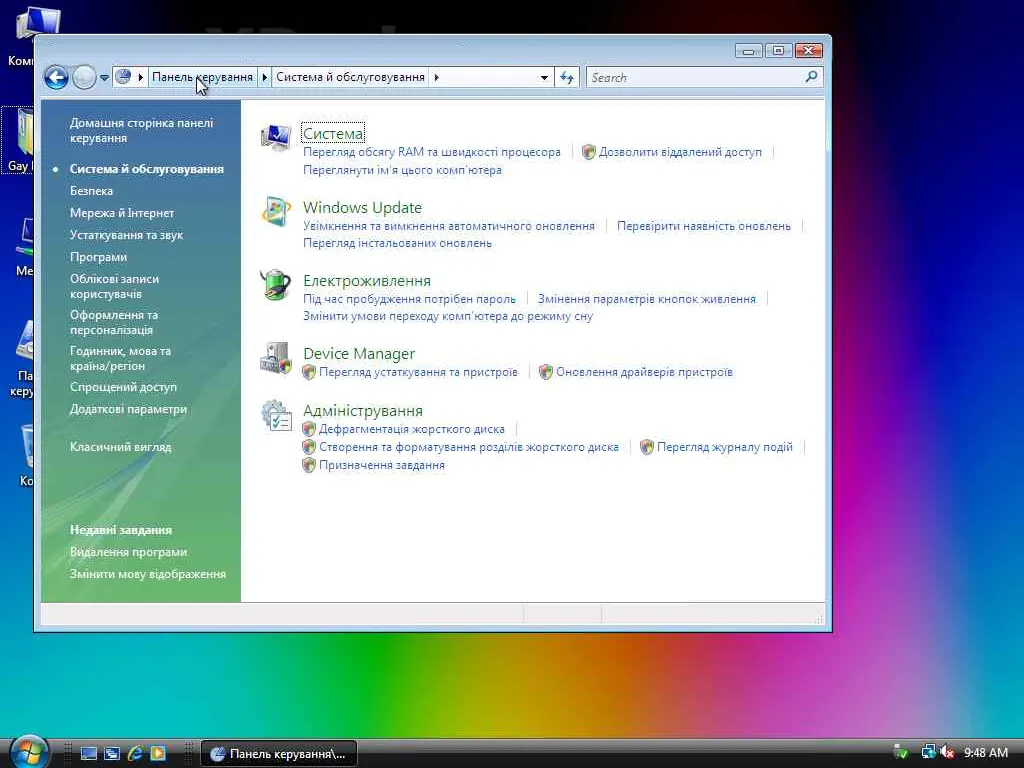1024x768 pixels.
Task: Click the shield icon beside Призначення завдання
Action: tap(309, 465)
